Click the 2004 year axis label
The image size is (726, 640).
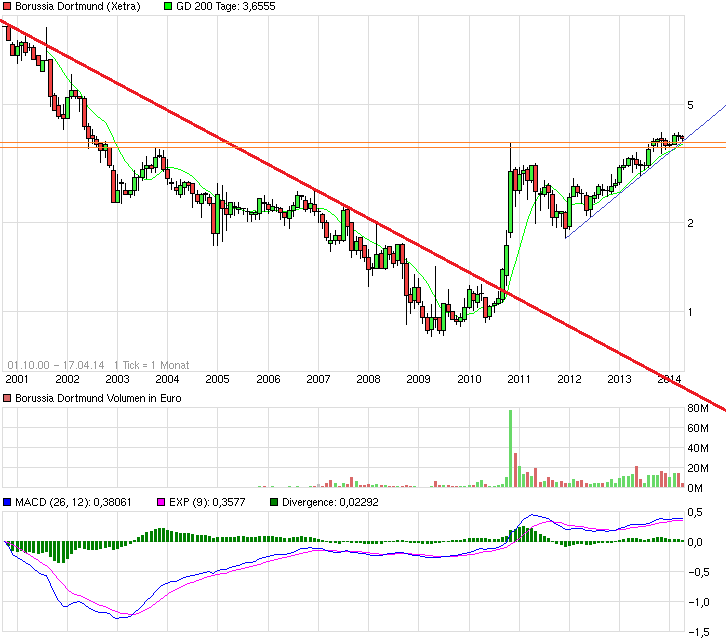(x=167, y=379)
